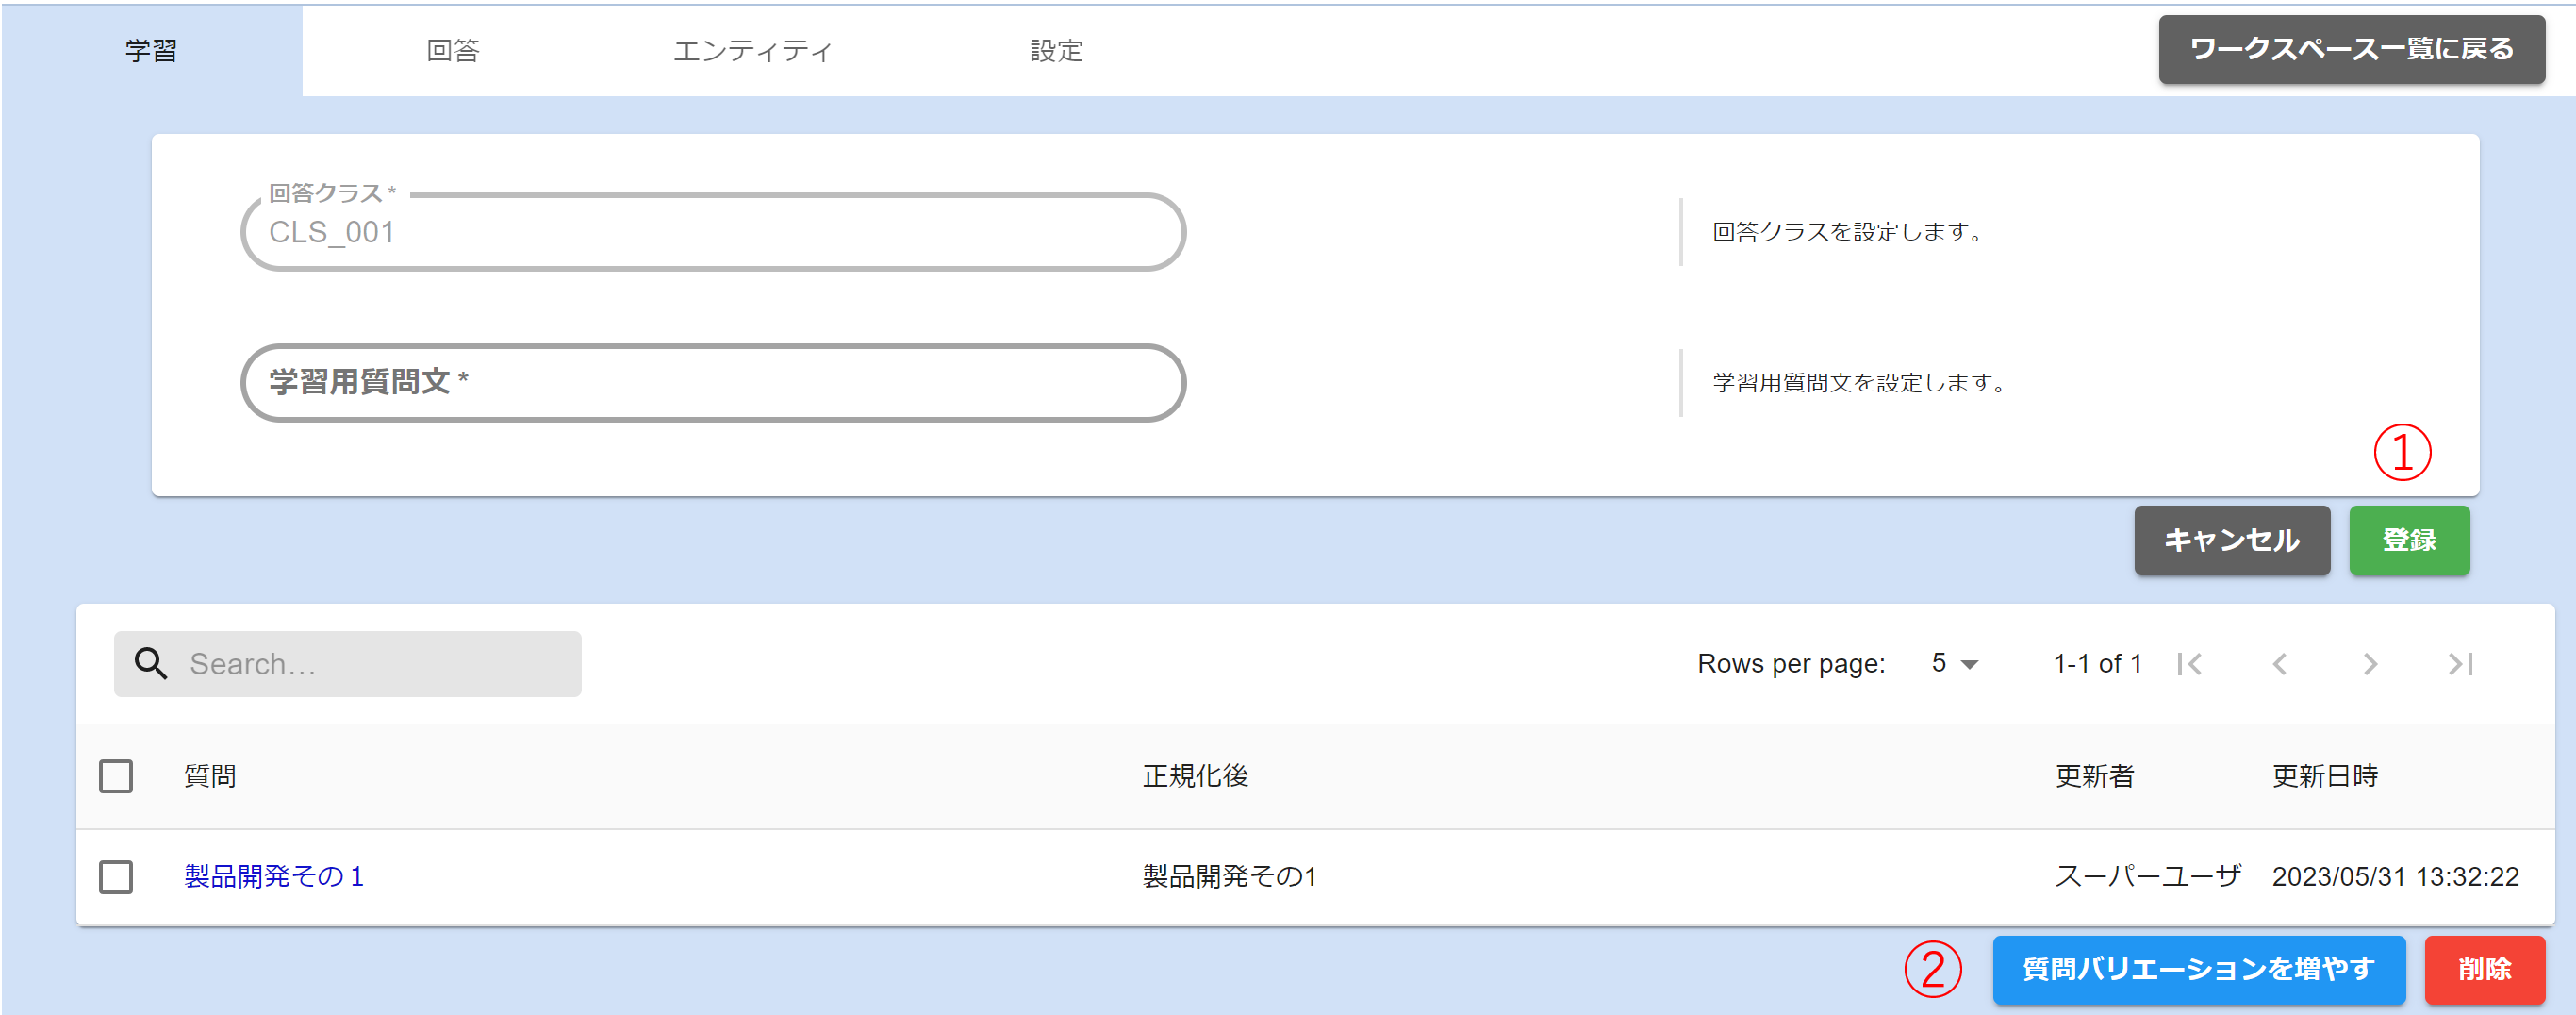Go to the first page of results

(2189, 664)
